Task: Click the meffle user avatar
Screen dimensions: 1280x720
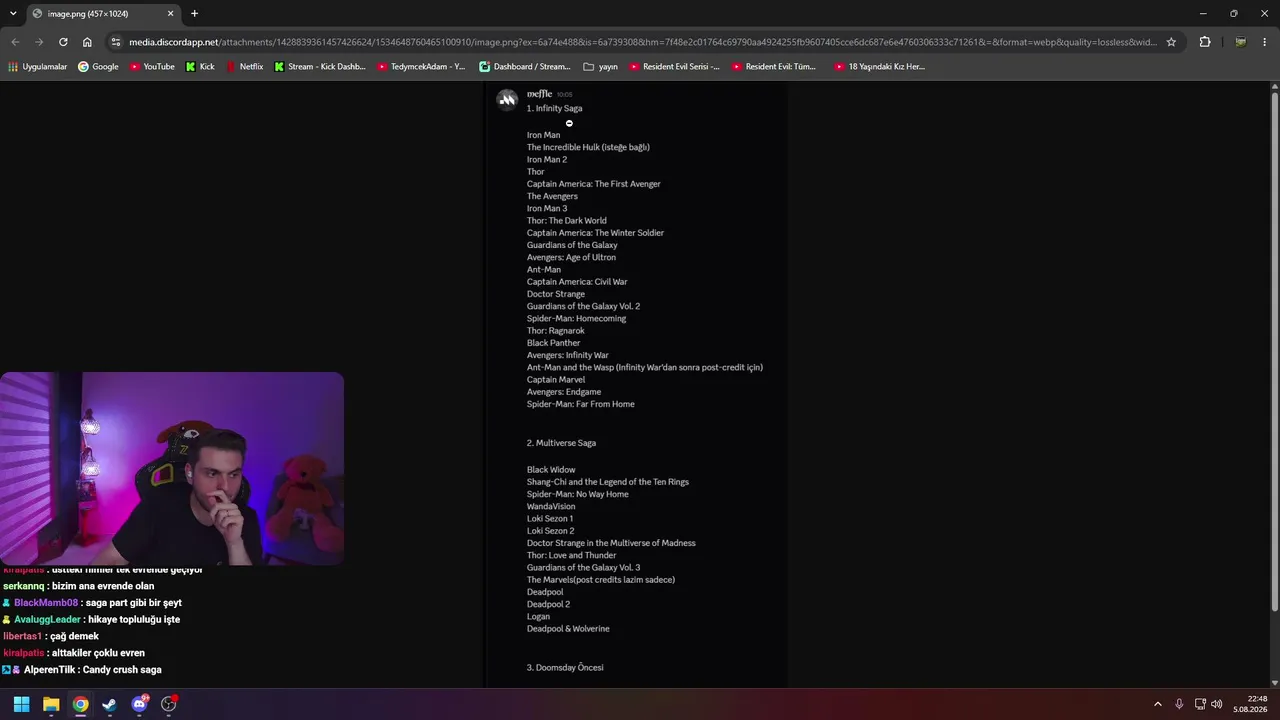Action: pos(507,98)
